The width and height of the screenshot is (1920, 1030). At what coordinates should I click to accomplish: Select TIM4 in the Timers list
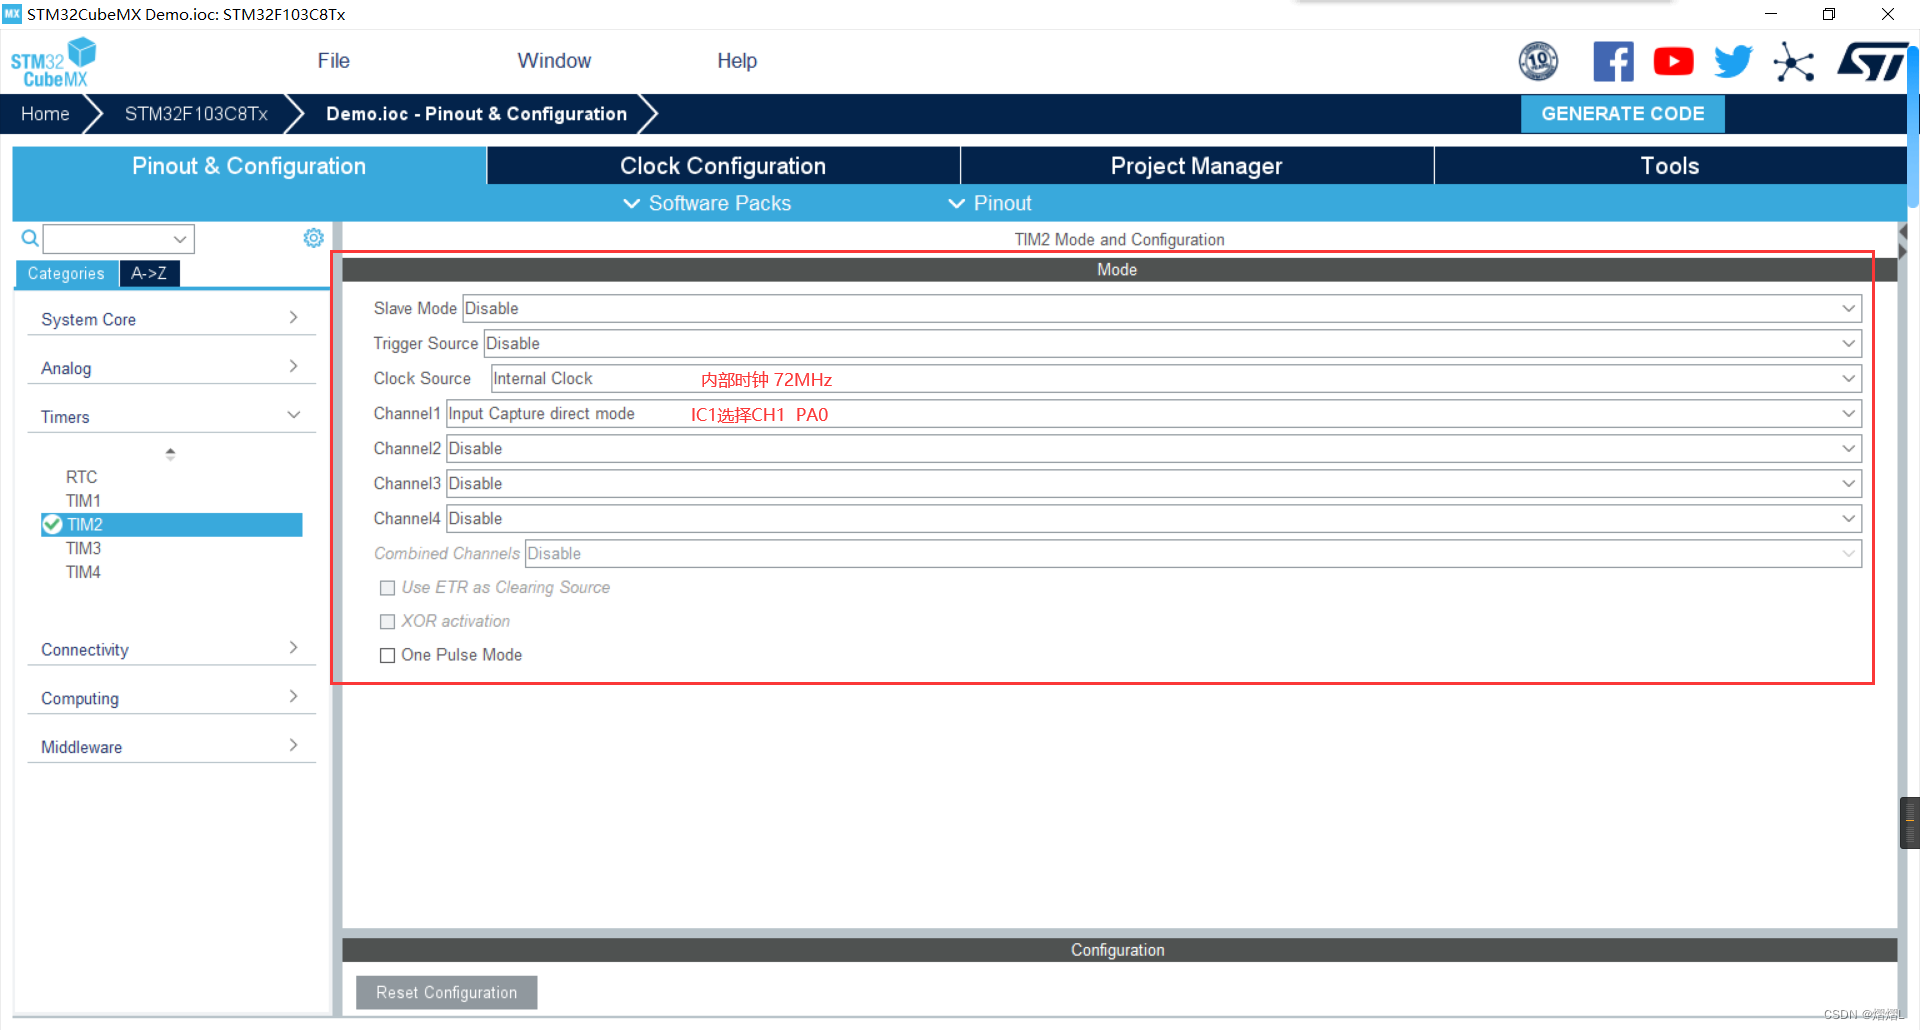tap(83, 573)
